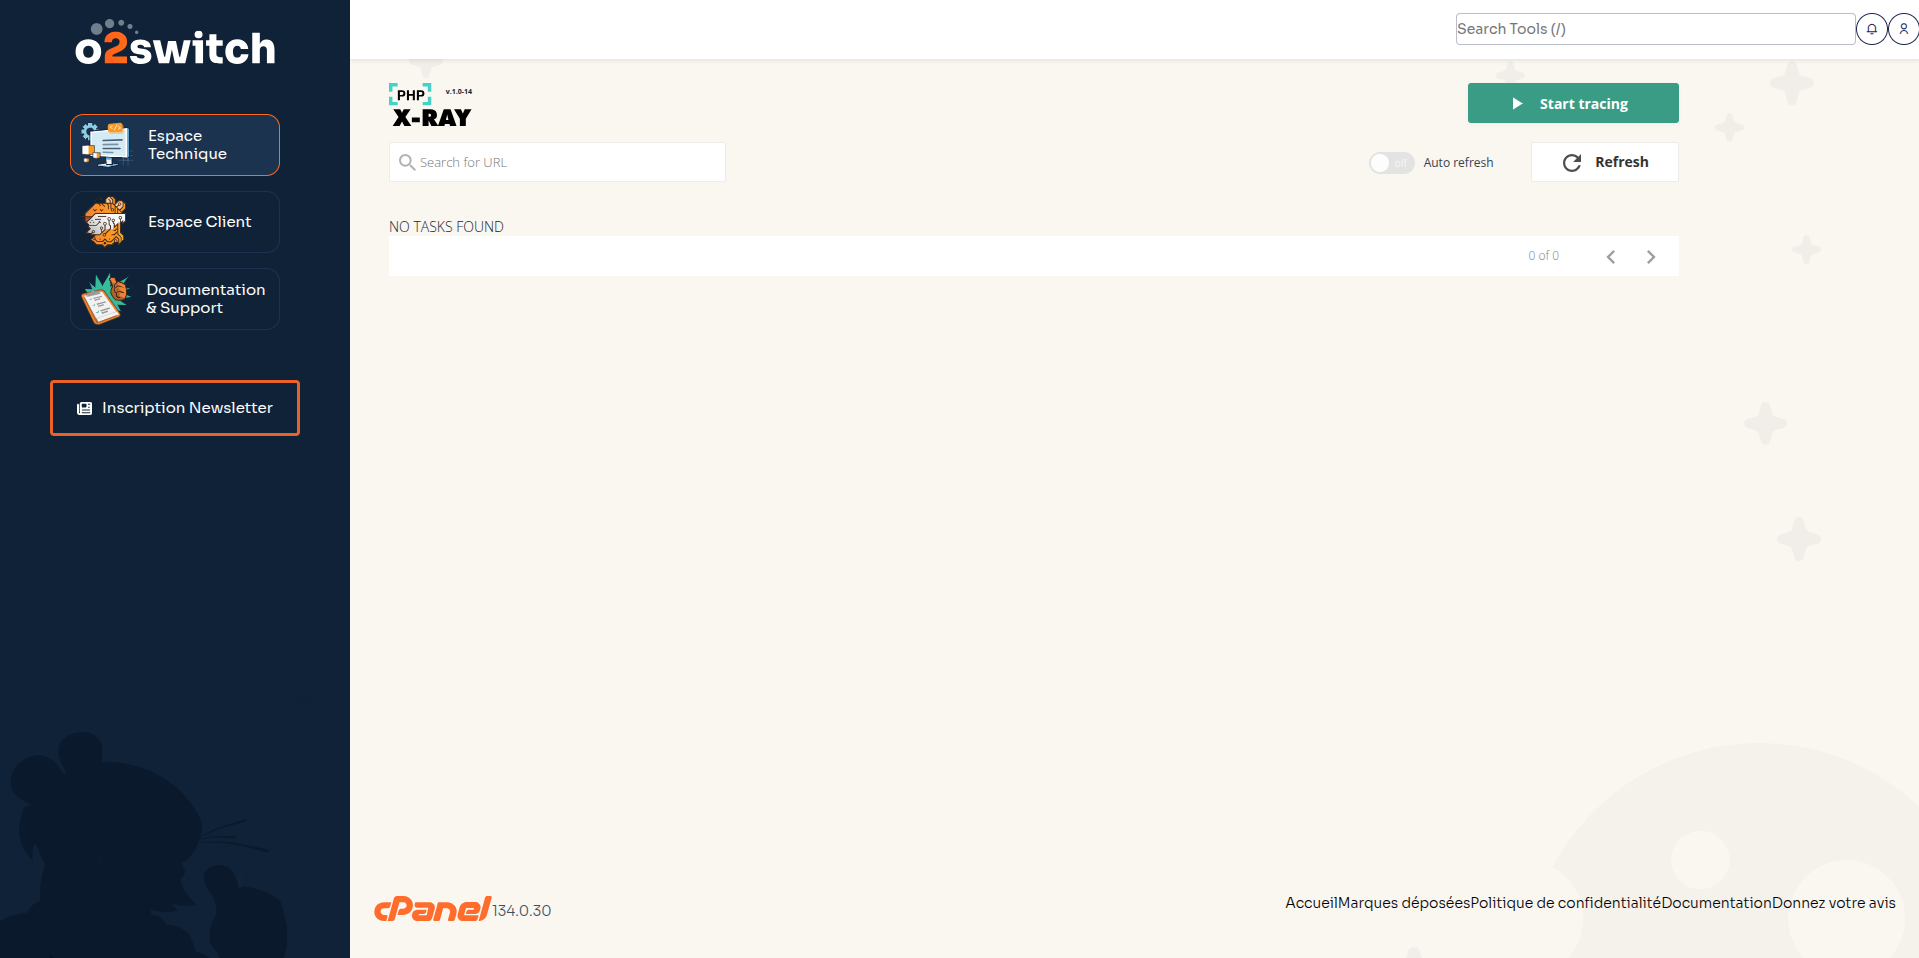1919x958 pixels.
Task: Go to next page of tasks
Action: [x=1651, y=257]
